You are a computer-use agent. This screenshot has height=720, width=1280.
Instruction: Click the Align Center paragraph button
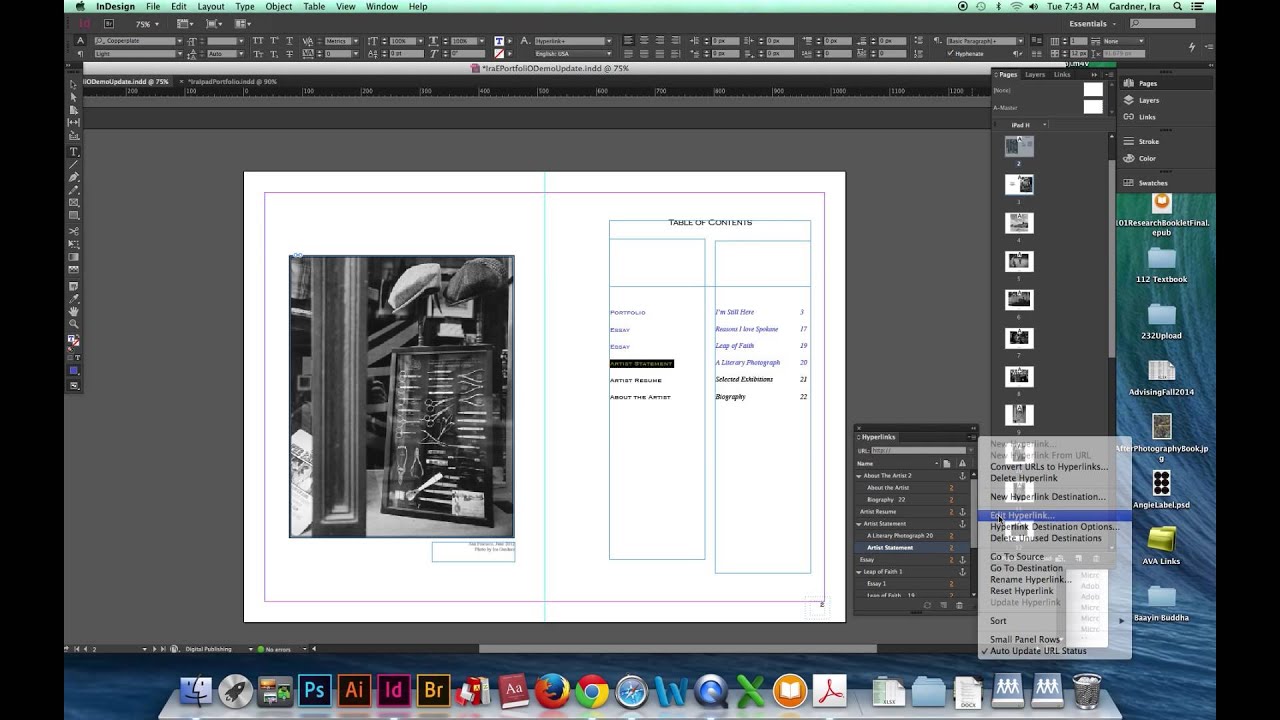tap(644, 41)
